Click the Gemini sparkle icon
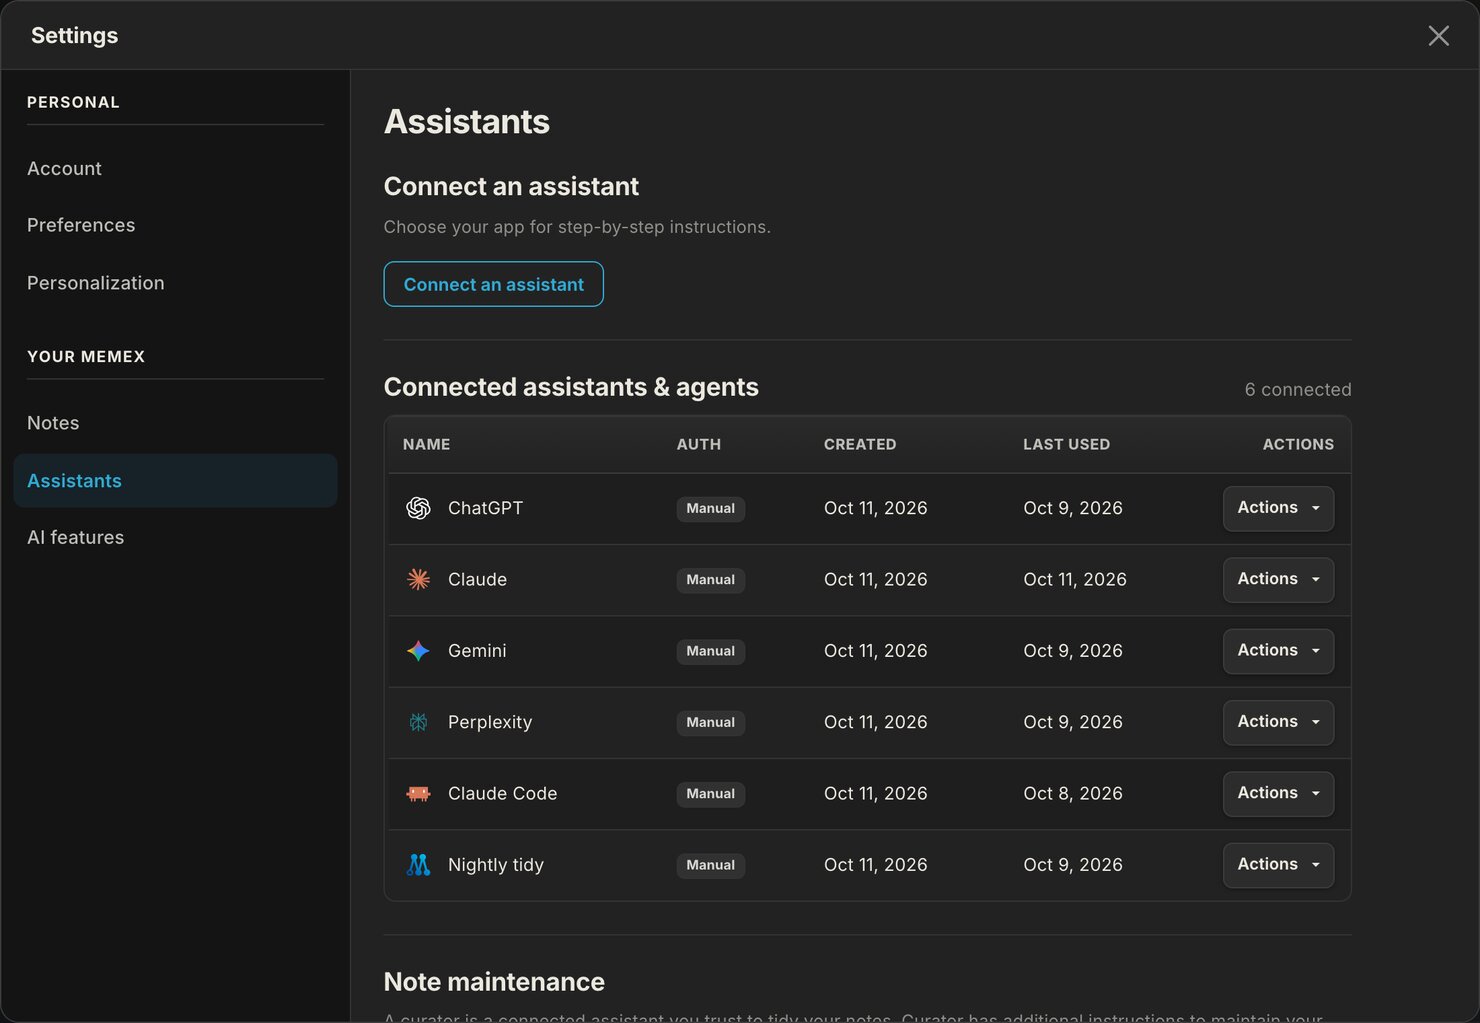1480x1023 pixels. pos(418,651)
